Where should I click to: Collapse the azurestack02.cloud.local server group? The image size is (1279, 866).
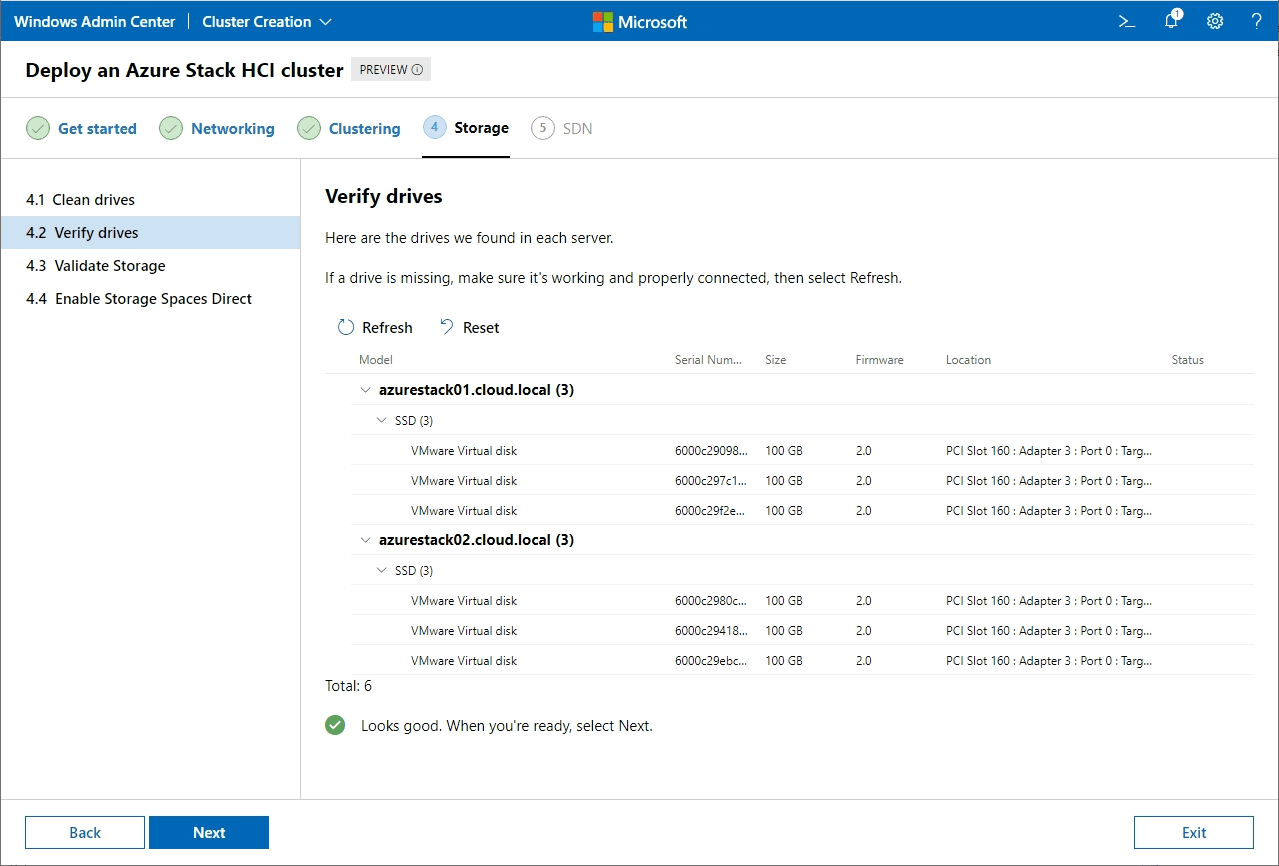point(365,540)
